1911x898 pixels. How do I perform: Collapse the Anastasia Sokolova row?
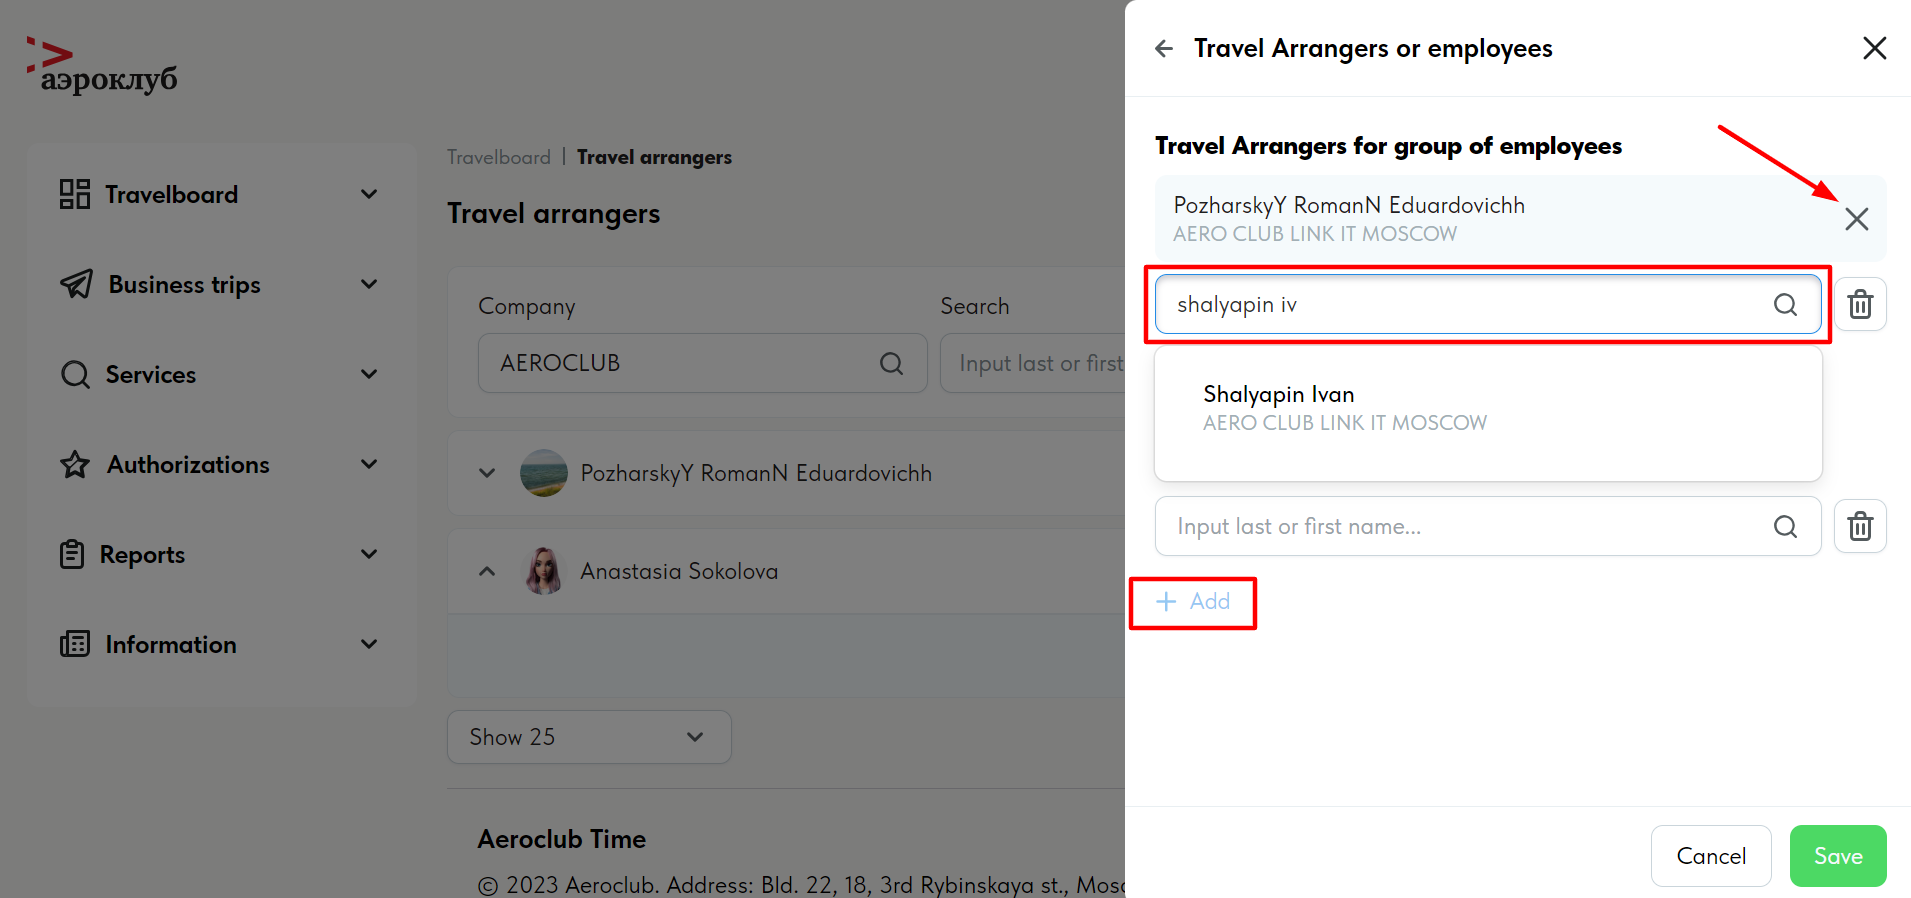pyautogui.click(x=487, y=571)
